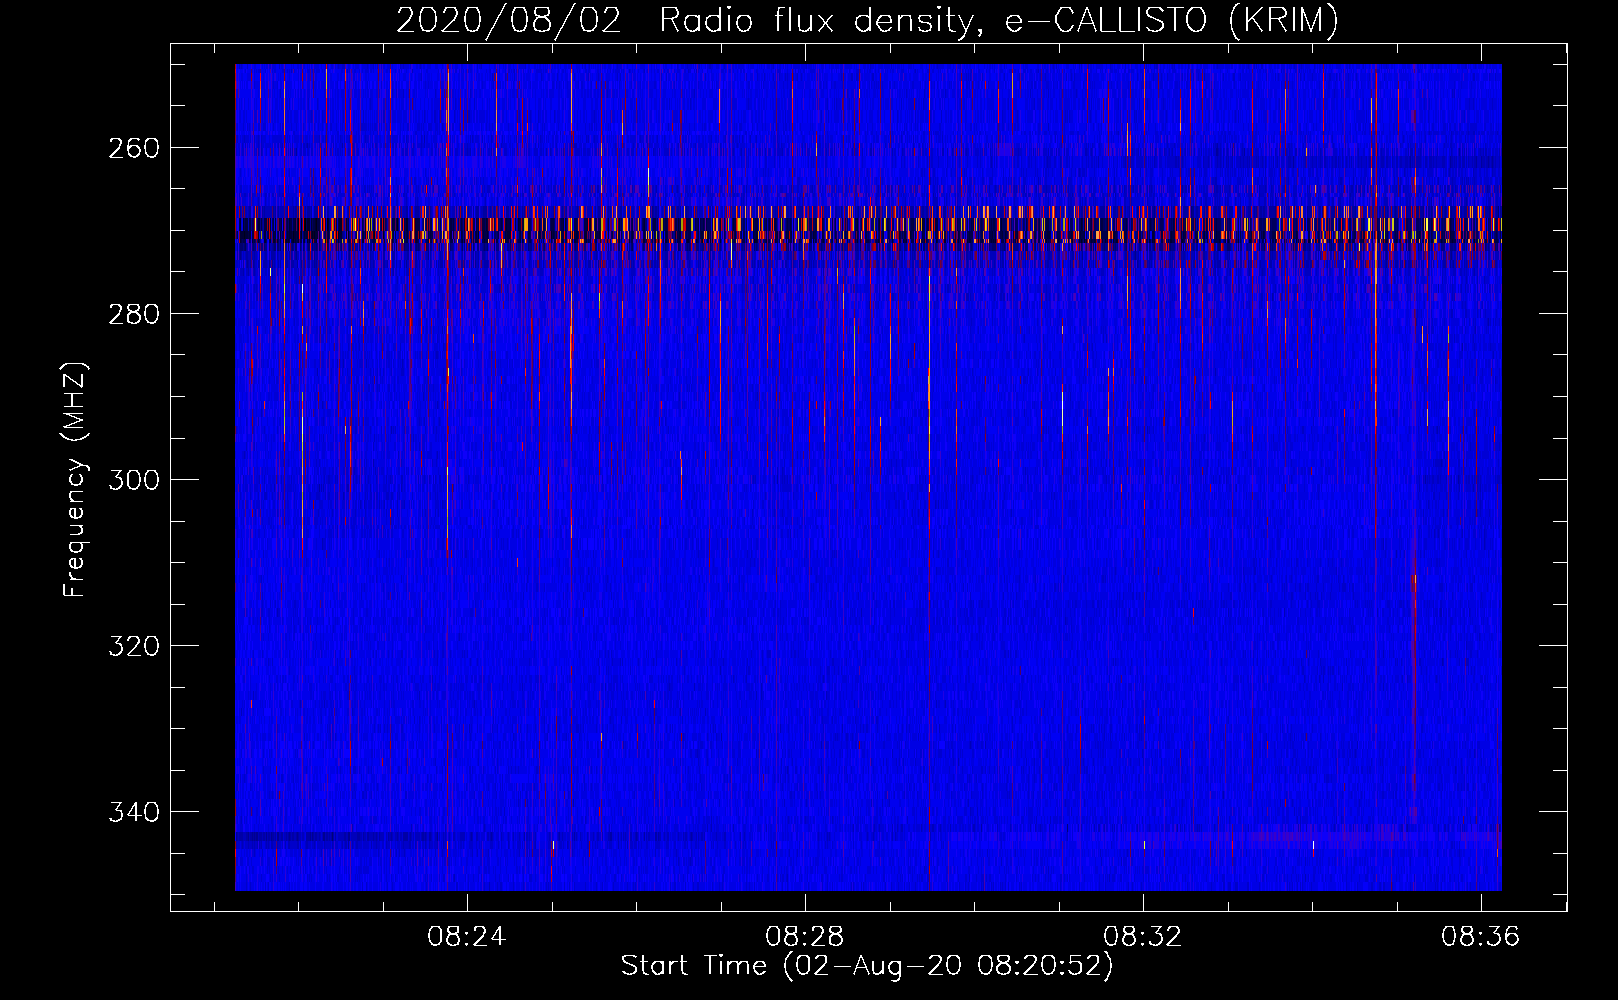Click the 08:28 time tick label
Image resolution: width=1618 pixels, height=1000 pixels.
click(805, 937)
